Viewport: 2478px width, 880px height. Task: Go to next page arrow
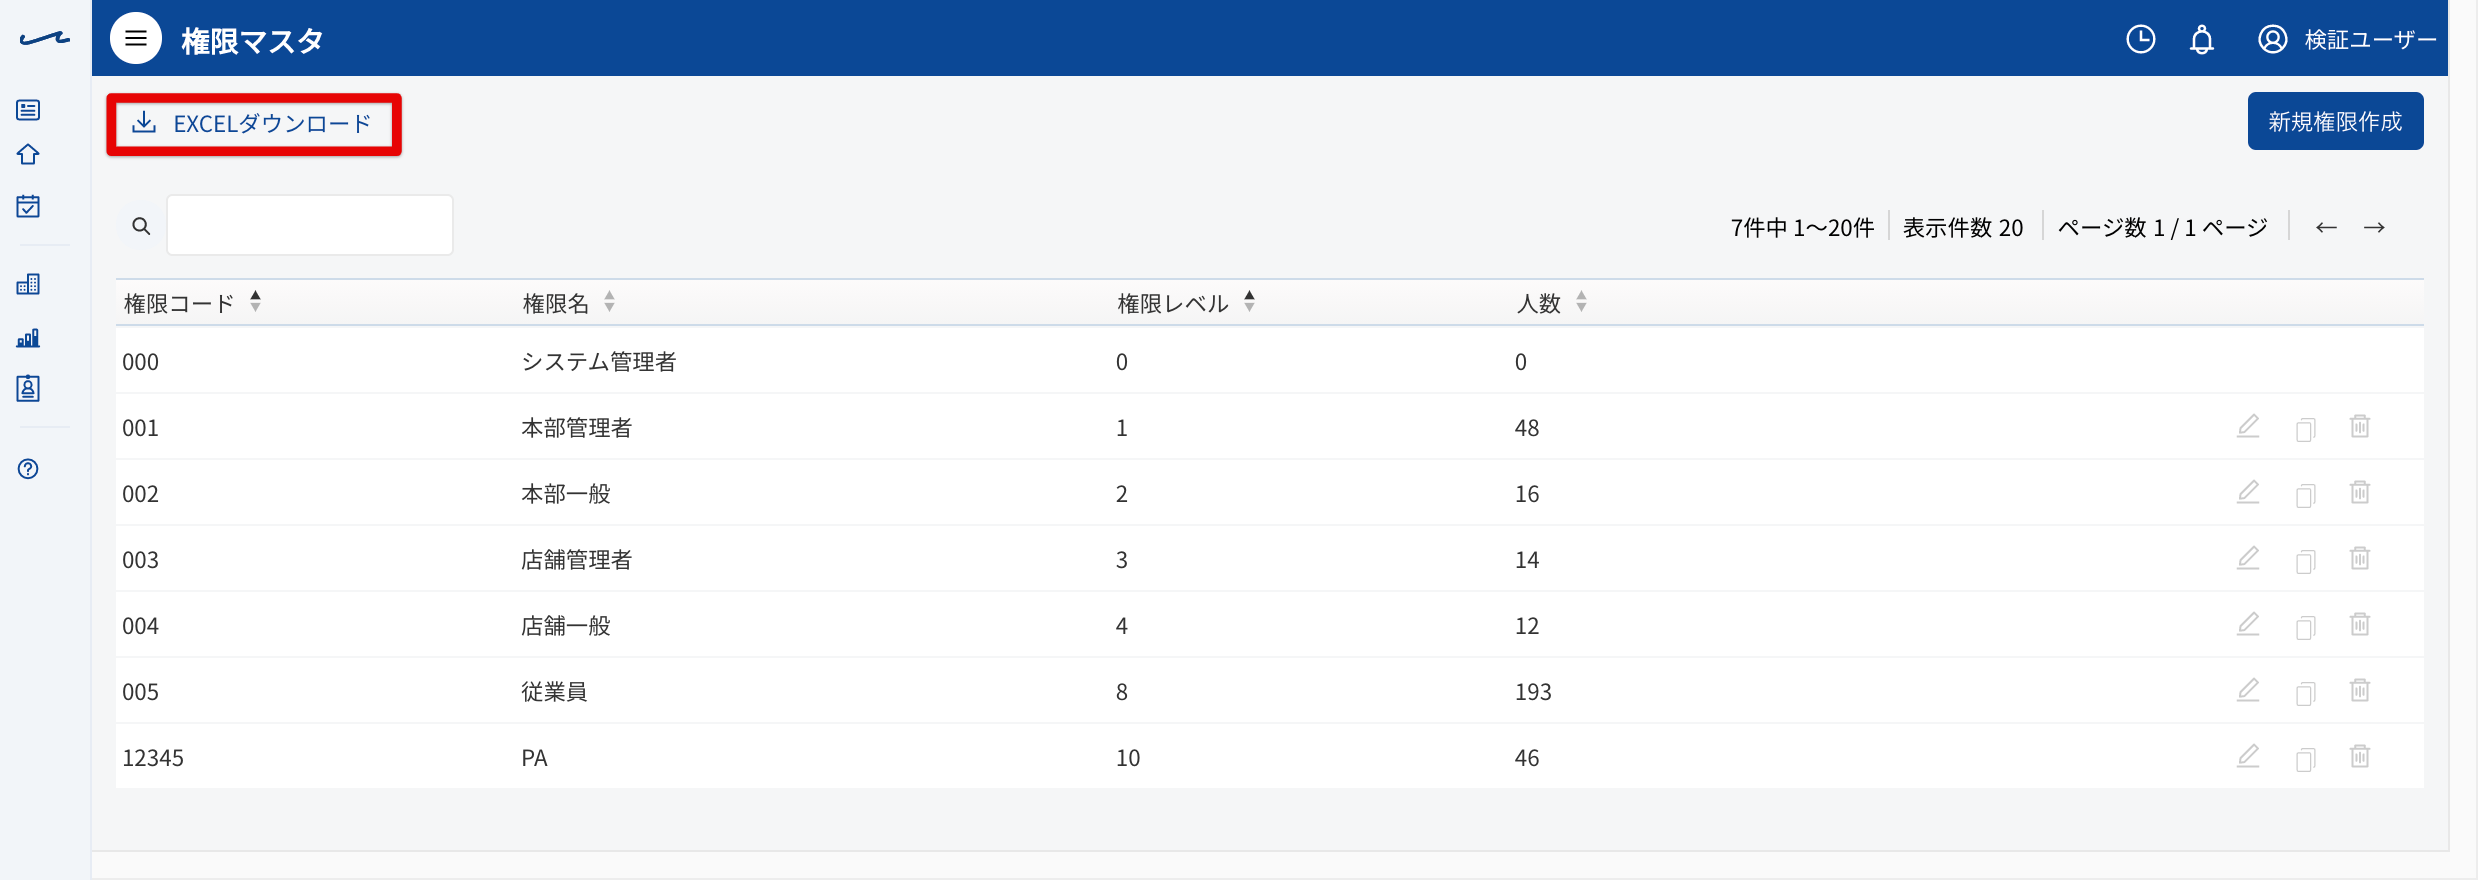point(2374,228)
